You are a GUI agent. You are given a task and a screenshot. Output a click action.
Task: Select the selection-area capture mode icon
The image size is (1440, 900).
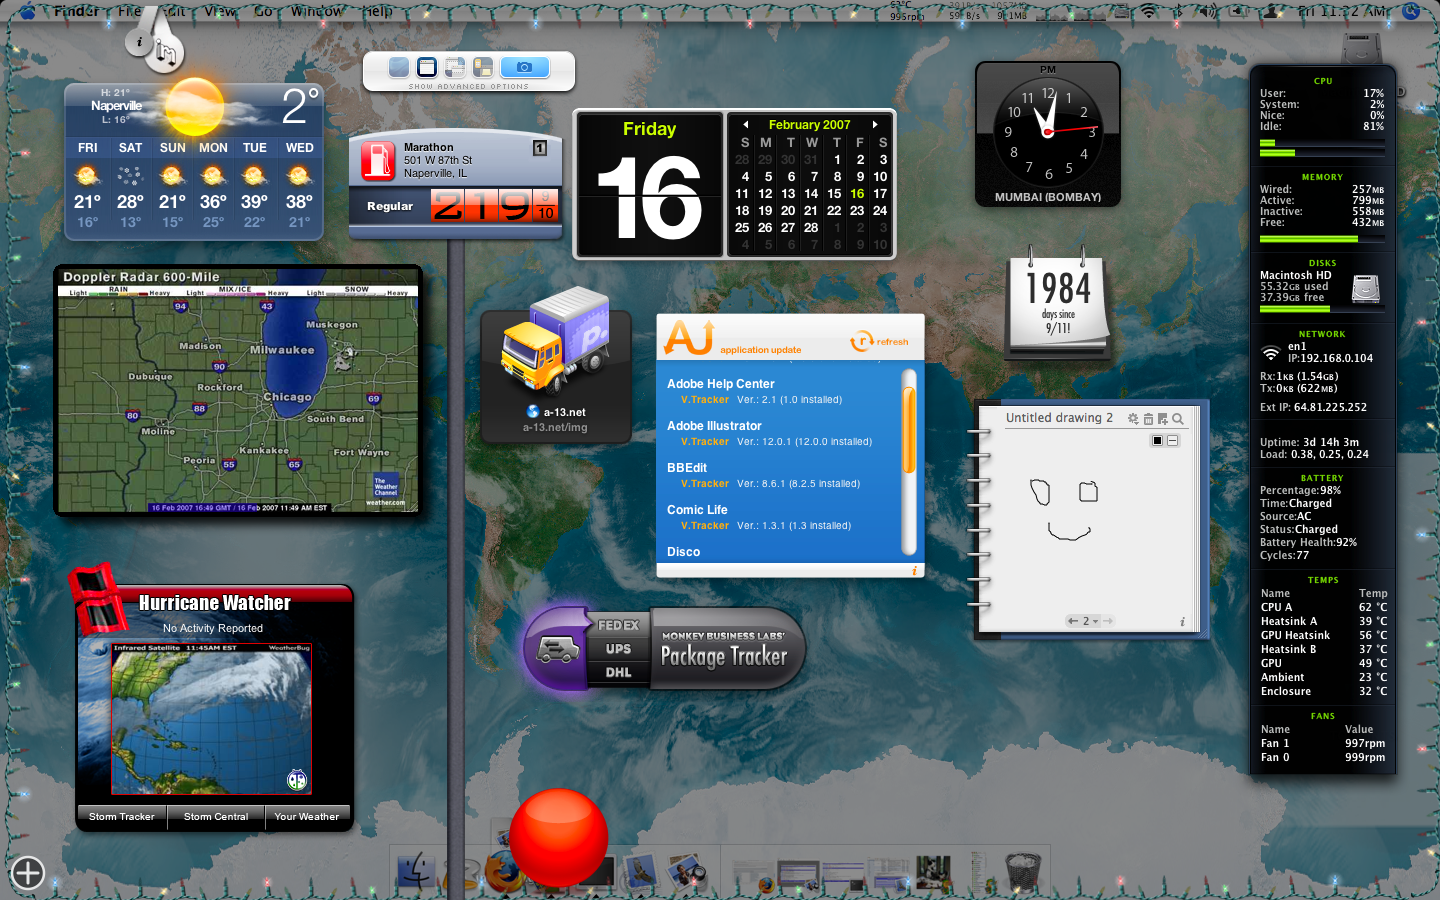tap(455, 67)
